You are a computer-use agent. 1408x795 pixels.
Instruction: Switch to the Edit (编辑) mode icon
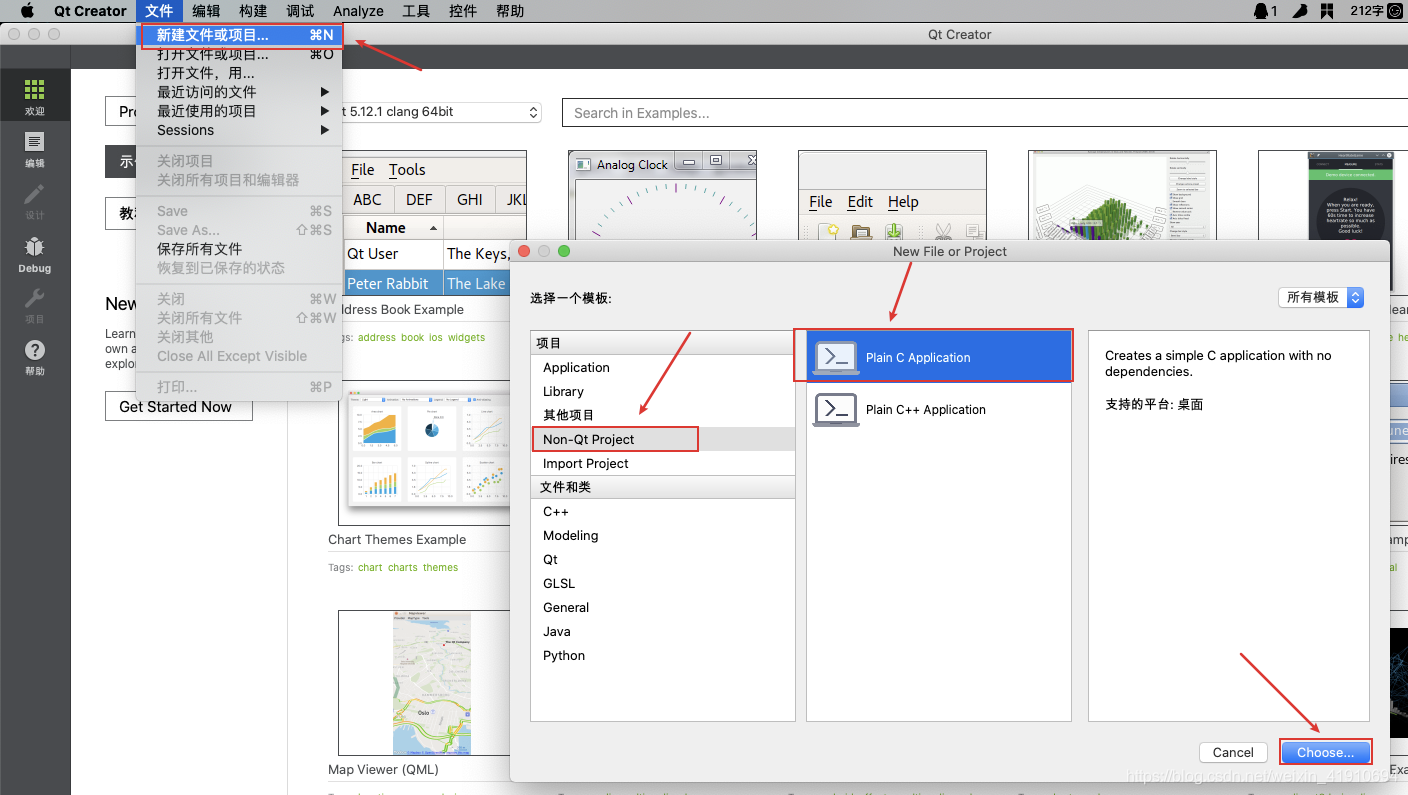pyautogui.click(x=35, y=150)
